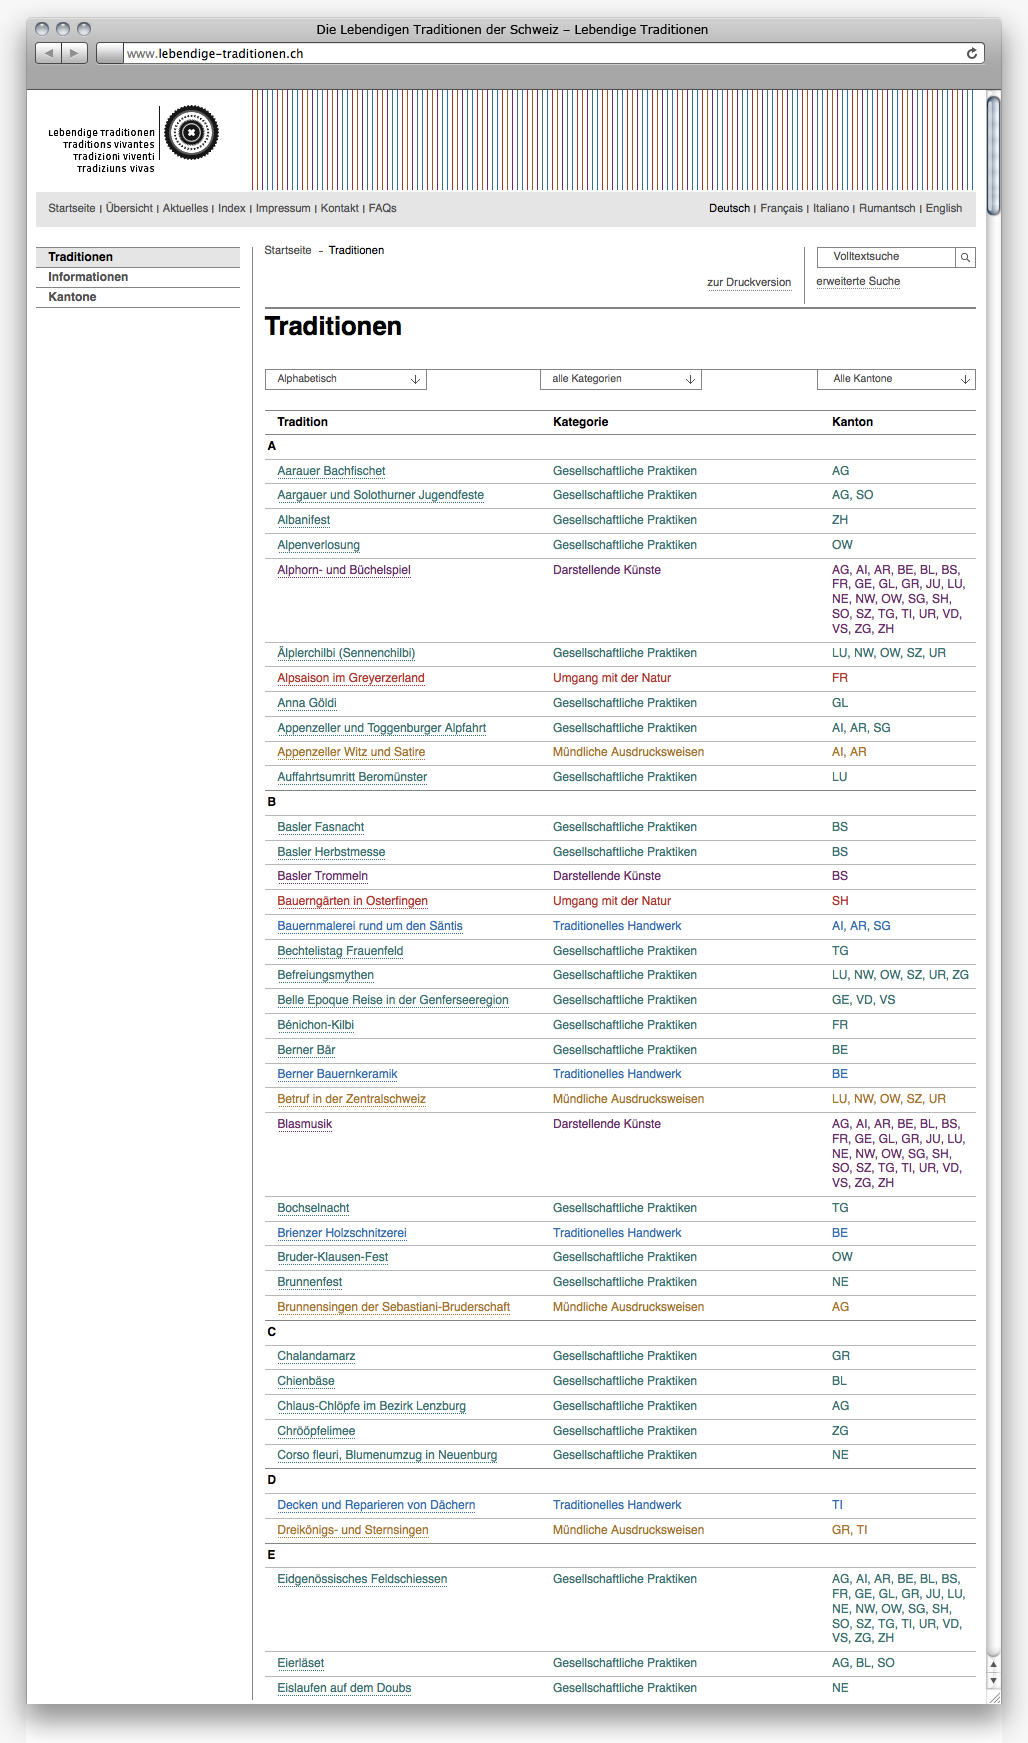Viewport: 1028px width, 1743px height.
Task: Open the Berner Bär link
Action: tap(306, 1050)
